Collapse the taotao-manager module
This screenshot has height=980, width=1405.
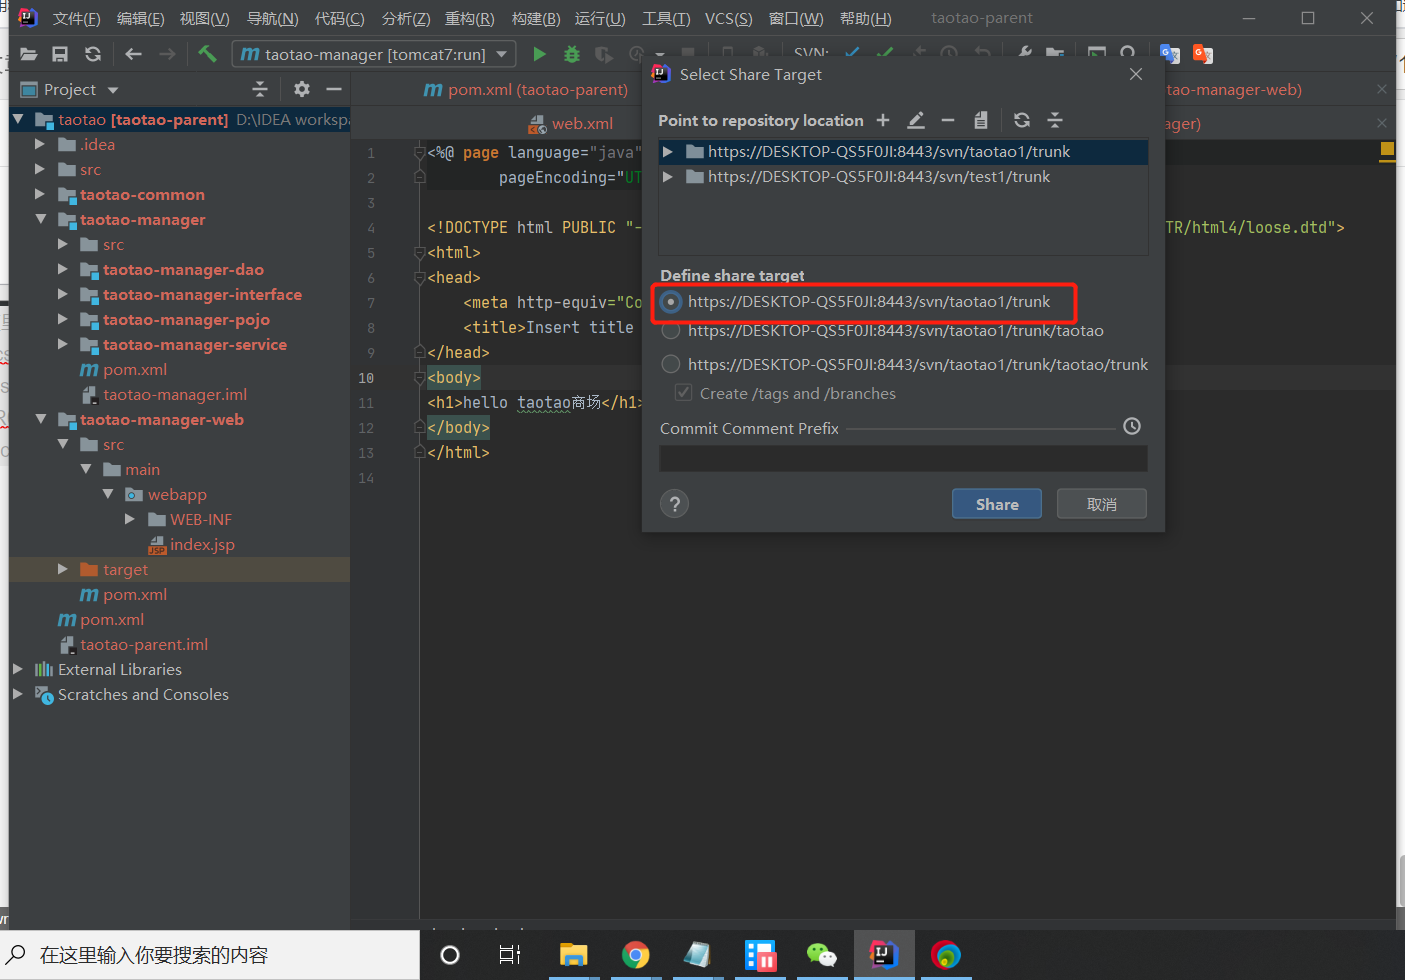[40, 219]
